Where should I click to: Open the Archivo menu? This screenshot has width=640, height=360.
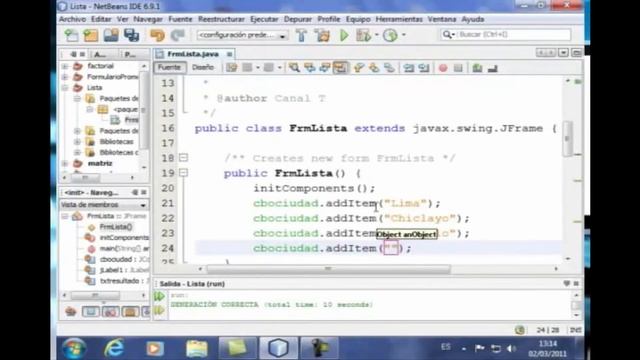click(x=72, y=19)
